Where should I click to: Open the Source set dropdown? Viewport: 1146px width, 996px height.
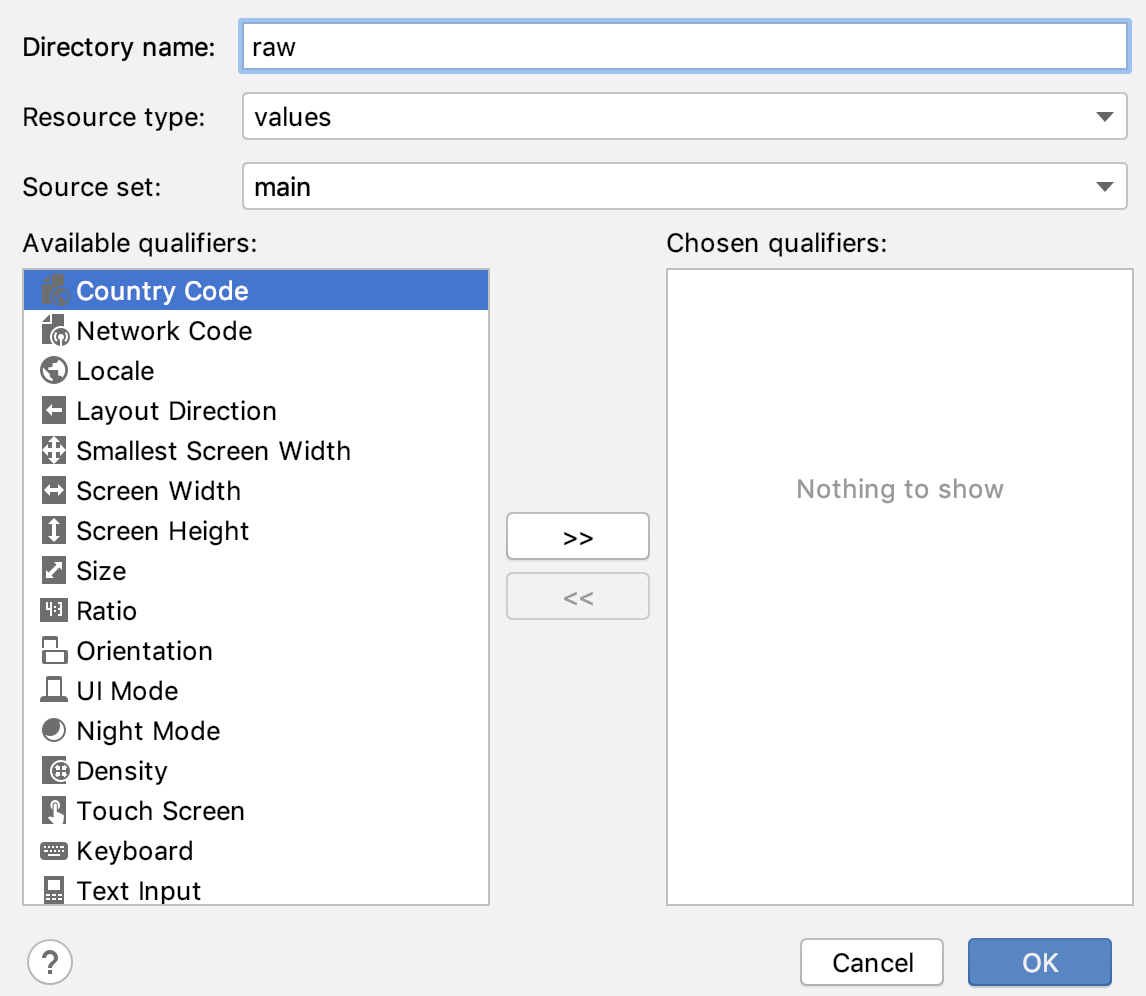click(684, 187)
